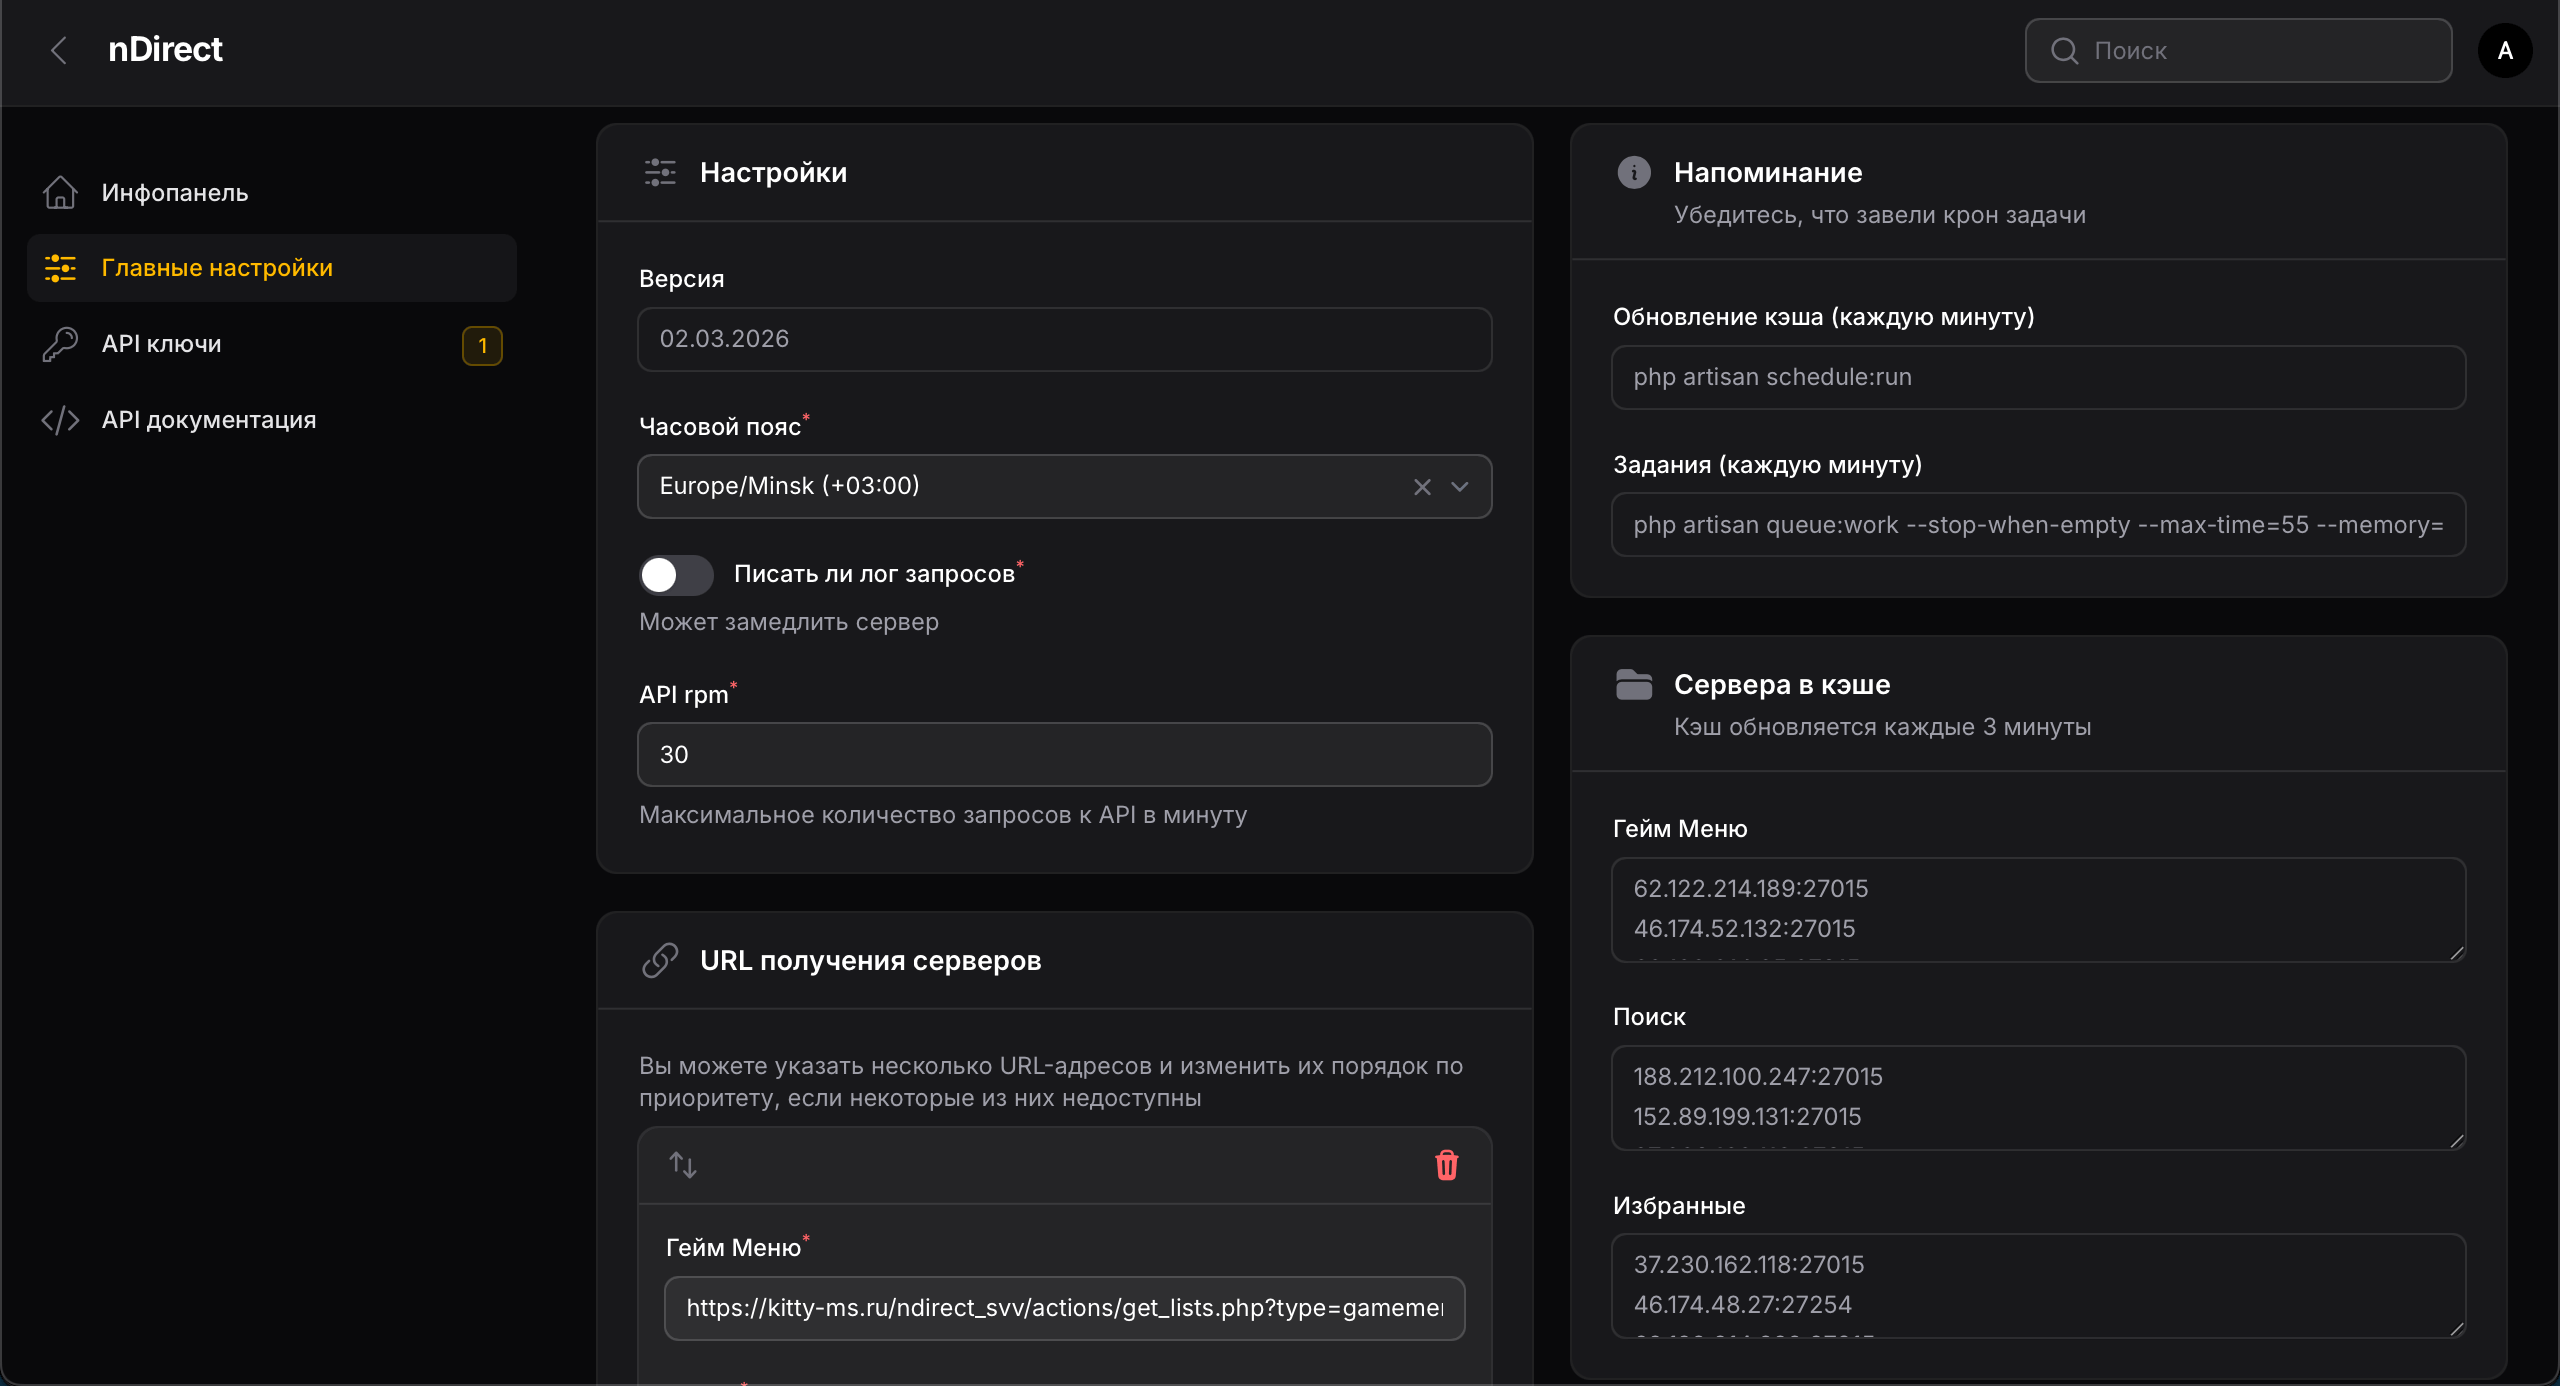Open Главные настройки menu item
2560x1386 pixels.
coord(217,268)
